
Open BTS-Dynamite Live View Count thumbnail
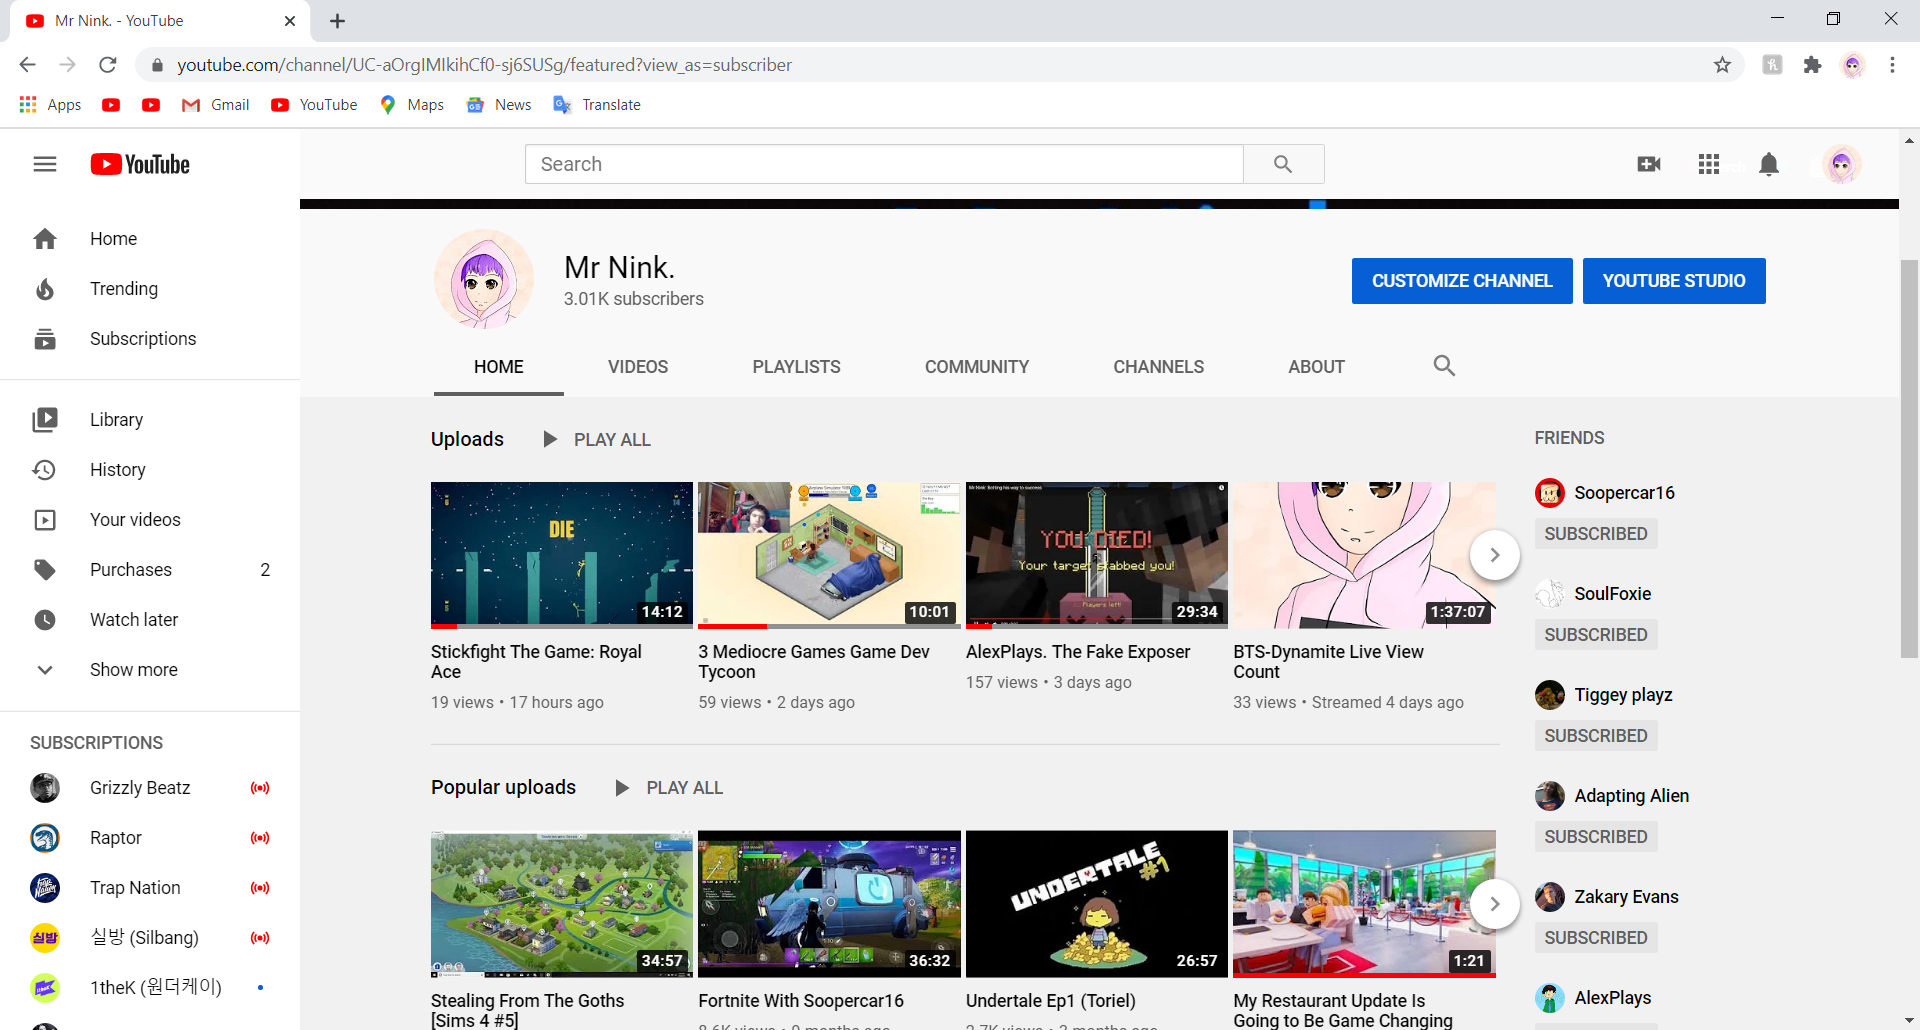[x=1364, y=555]
